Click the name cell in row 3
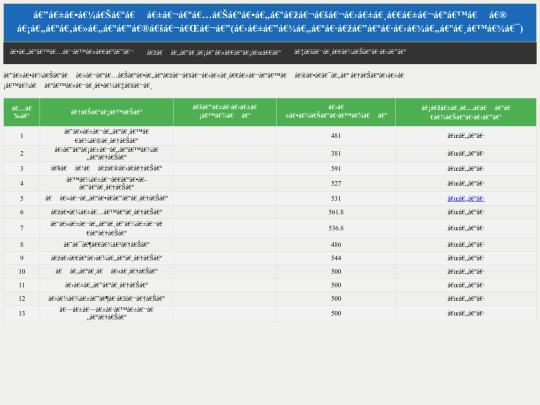The width and height of the screenshot is (540, 405). click(106, 168)
